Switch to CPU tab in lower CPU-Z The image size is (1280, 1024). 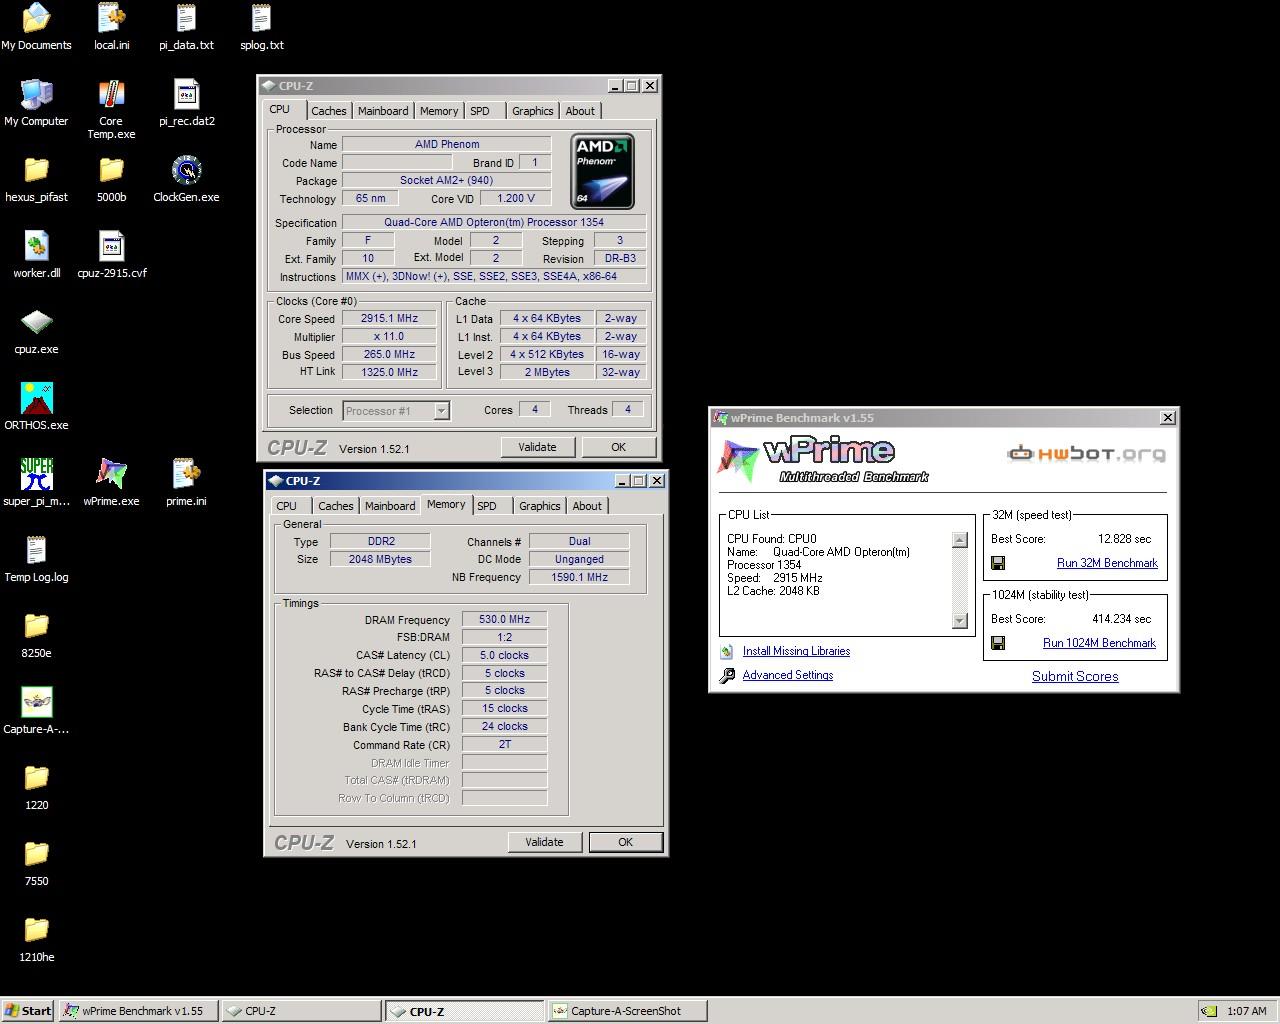[x=287, y=506]
